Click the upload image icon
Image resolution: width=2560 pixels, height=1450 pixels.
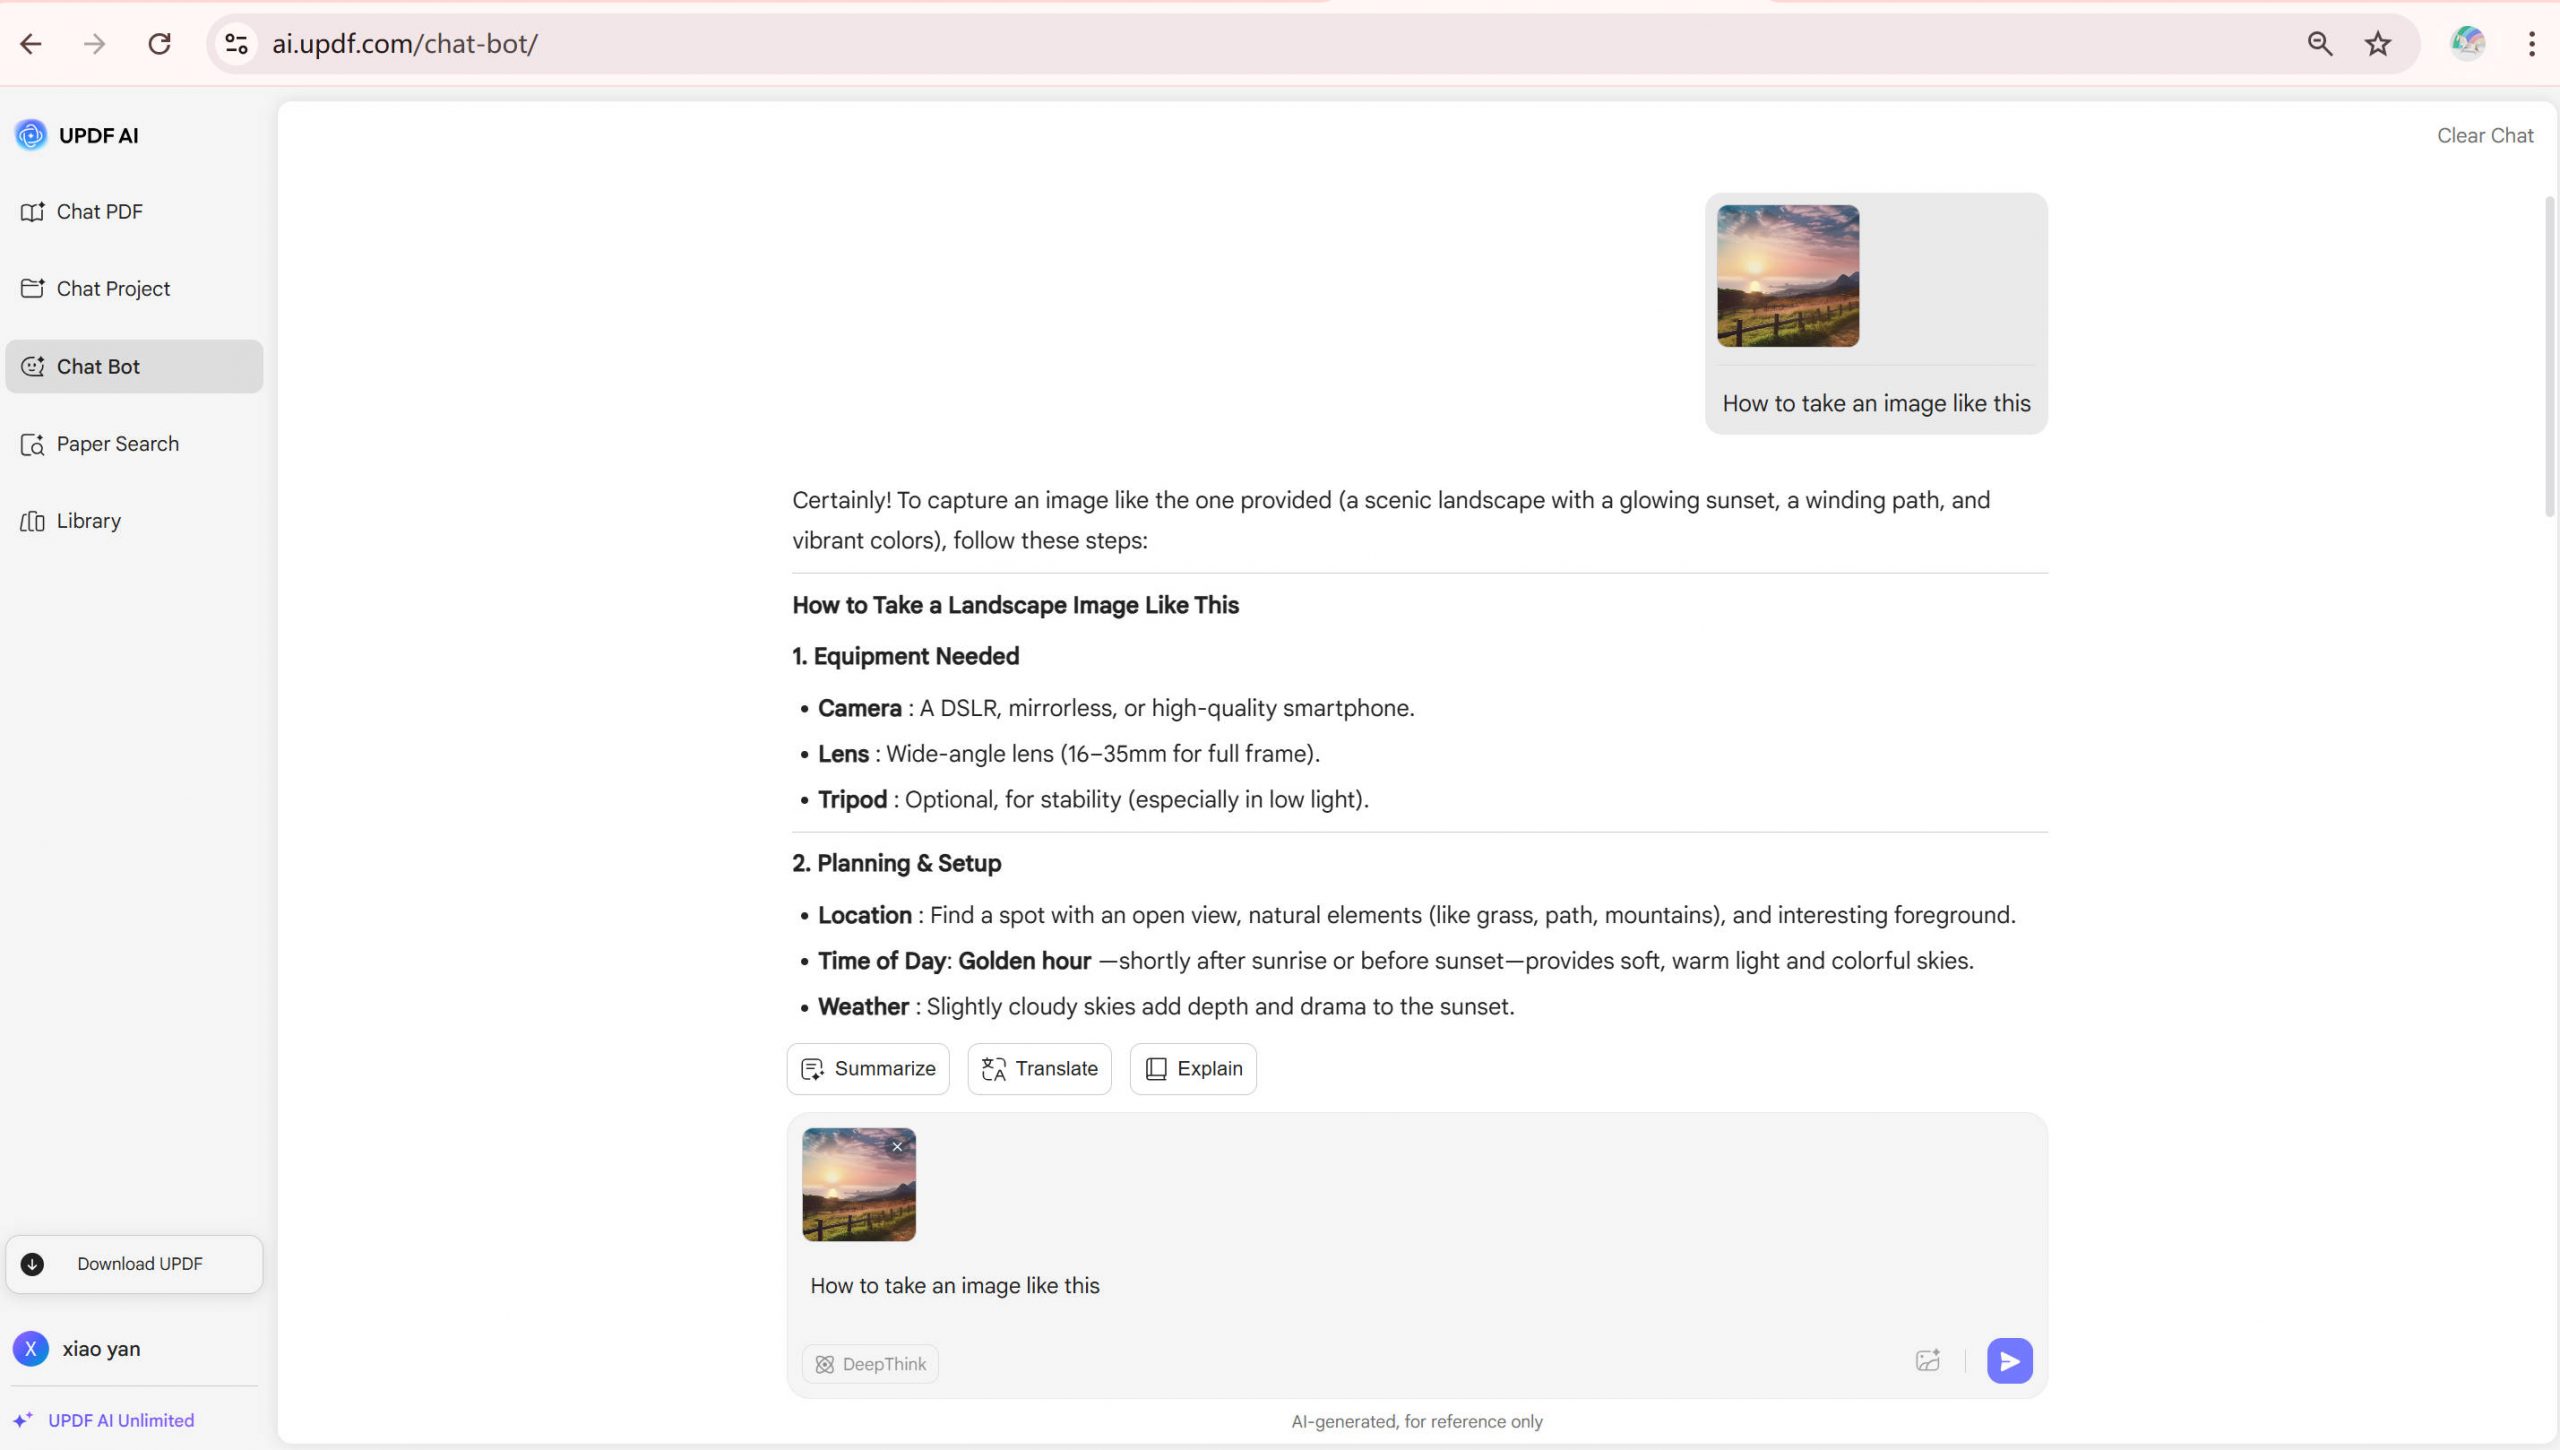pos(1928,1361)
